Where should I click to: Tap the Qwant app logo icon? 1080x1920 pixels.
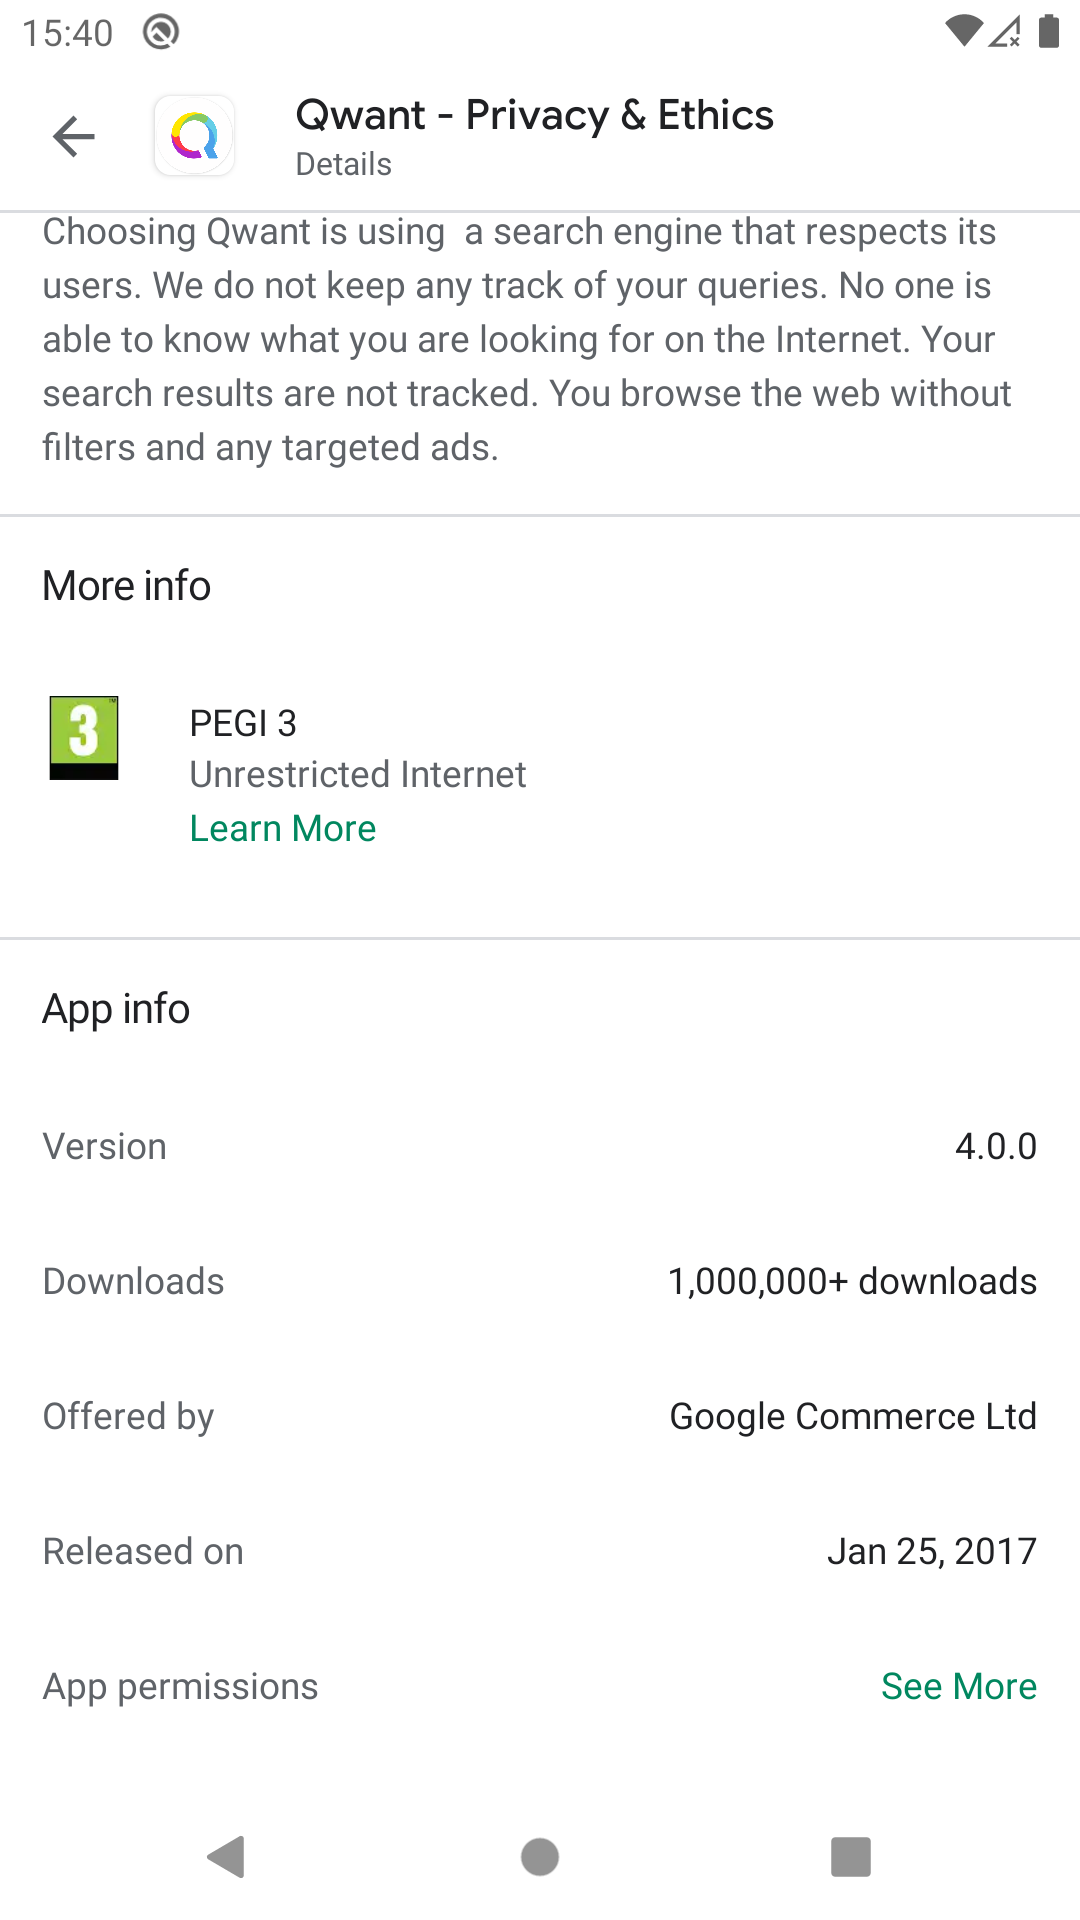pos(194,136)
